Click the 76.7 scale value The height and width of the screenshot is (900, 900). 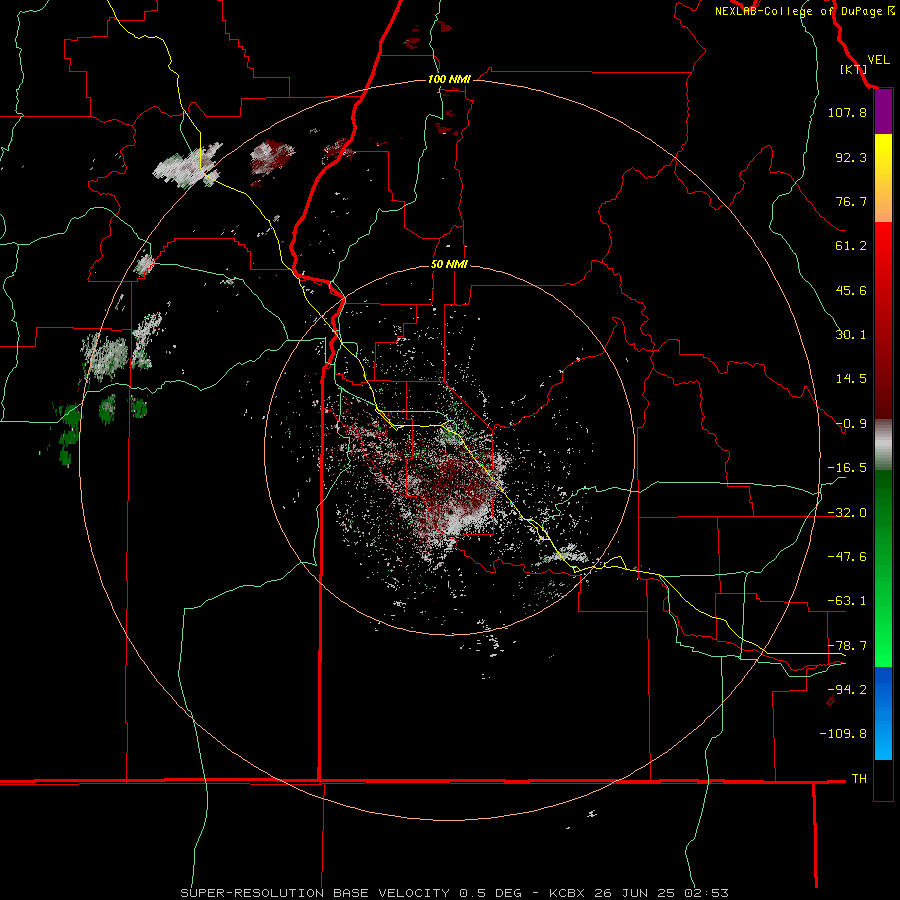pyautogui.click(x=851, y=201)
